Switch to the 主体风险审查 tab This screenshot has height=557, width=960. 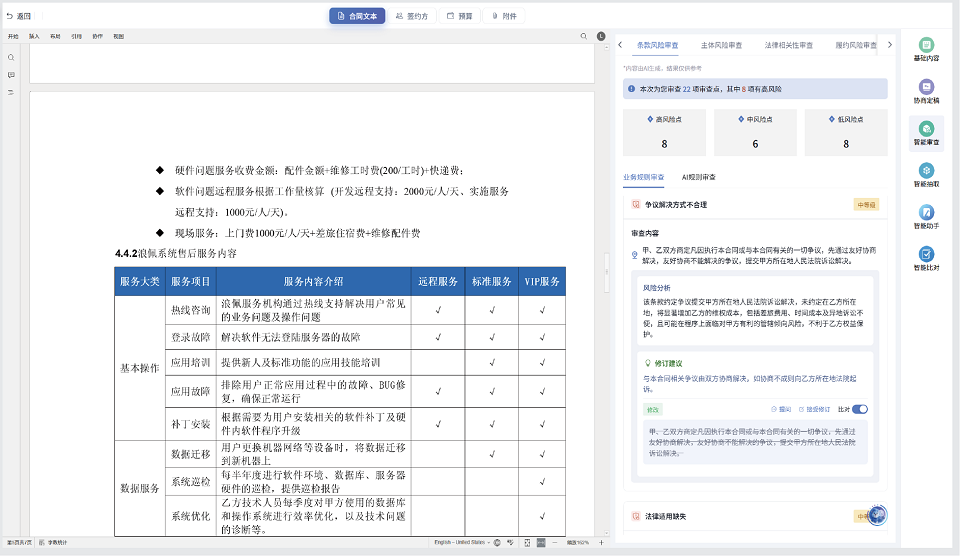click(x=721, y=45)
